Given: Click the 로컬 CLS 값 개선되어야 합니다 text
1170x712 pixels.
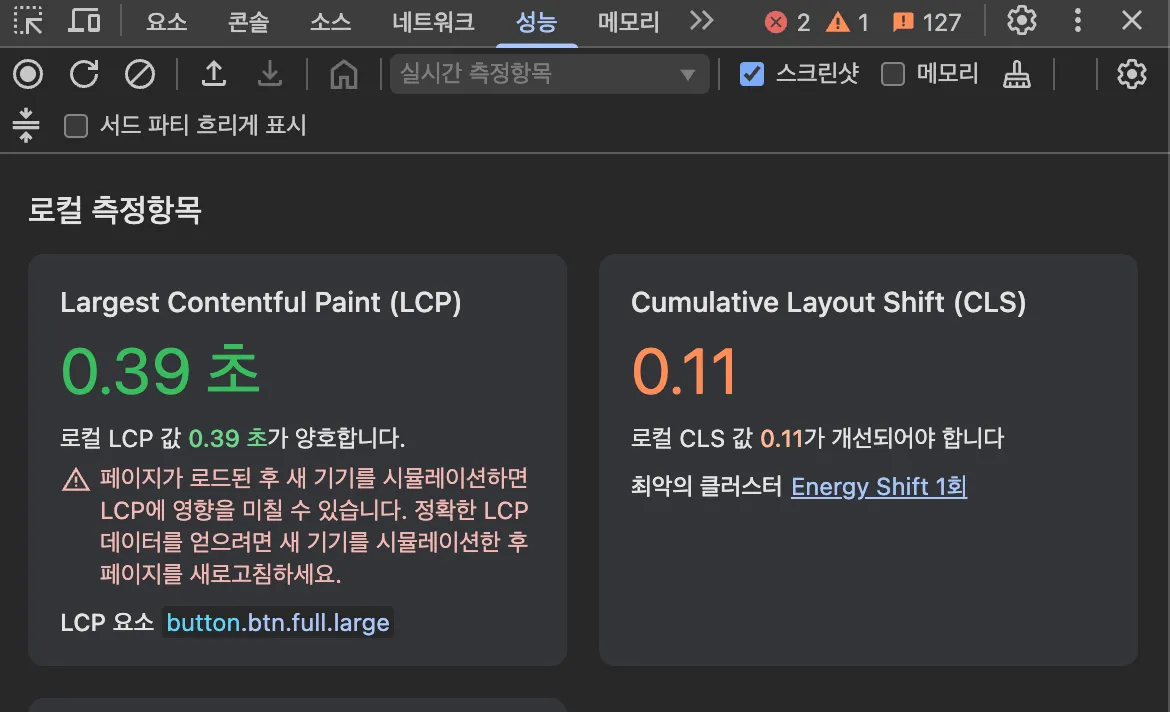Looking at the screenshot, I should pyautogui.click(x=818, y=438).
